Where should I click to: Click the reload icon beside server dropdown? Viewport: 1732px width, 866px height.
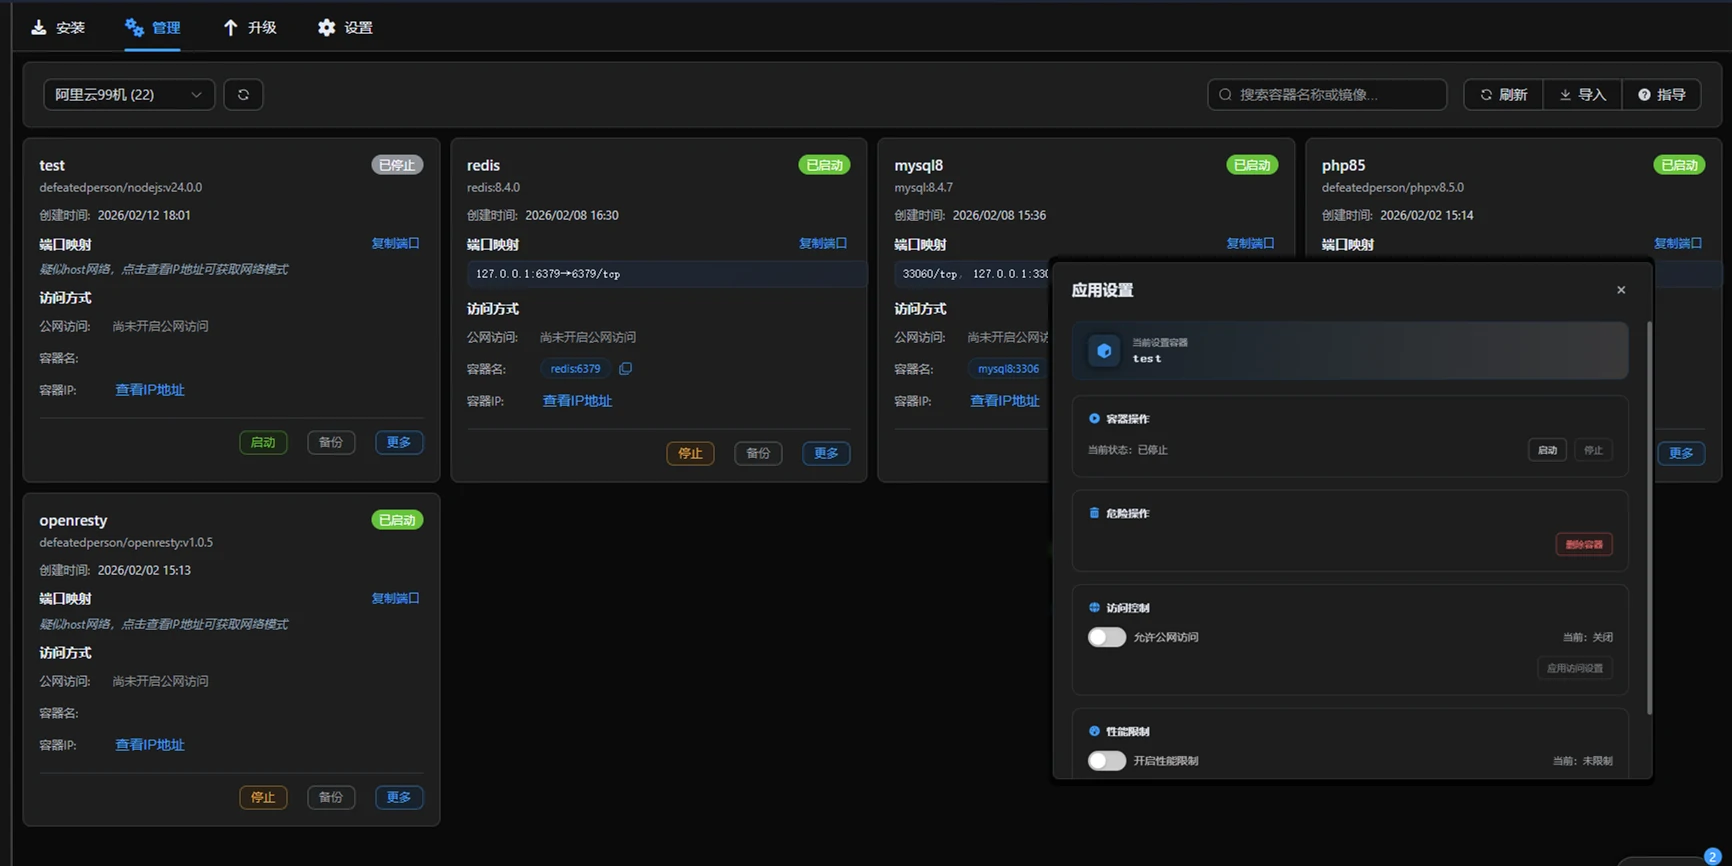[243, 94]
